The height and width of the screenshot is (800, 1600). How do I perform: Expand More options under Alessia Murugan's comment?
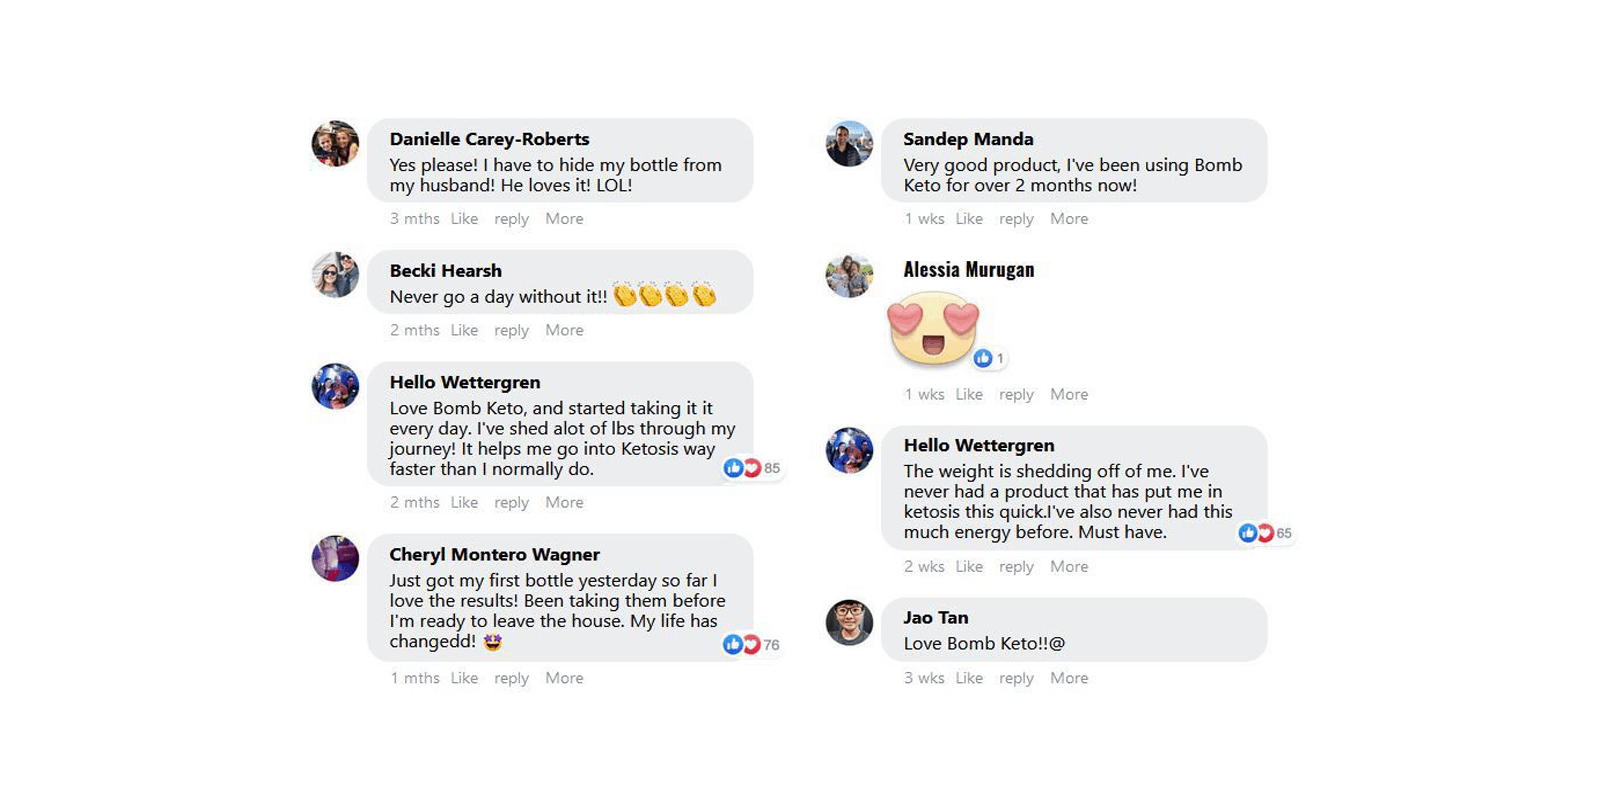1069,394
